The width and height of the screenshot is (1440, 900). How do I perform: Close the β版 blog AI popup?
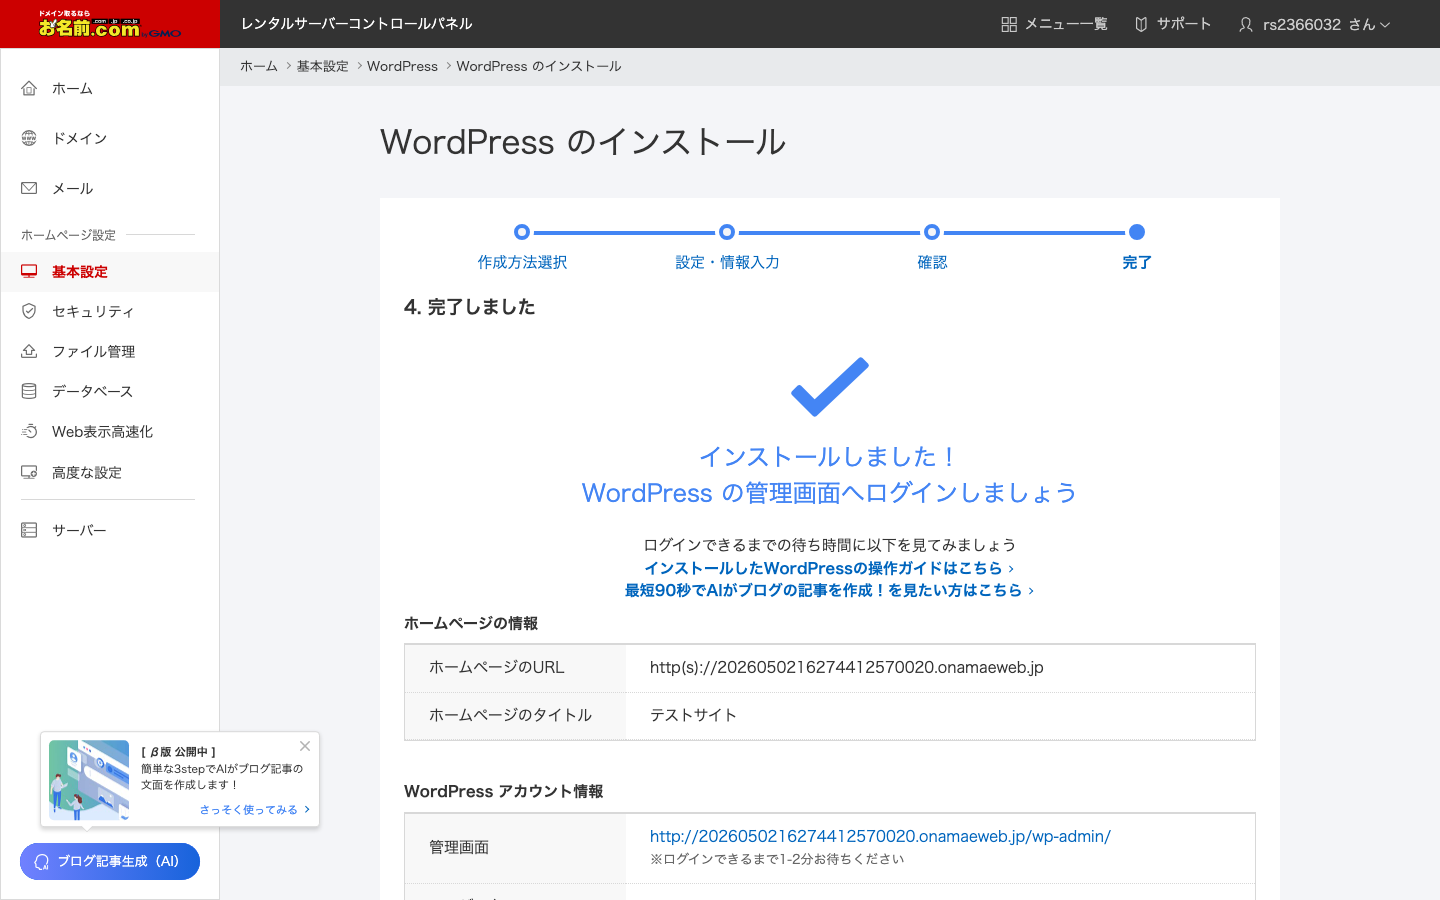coord(305,746)
